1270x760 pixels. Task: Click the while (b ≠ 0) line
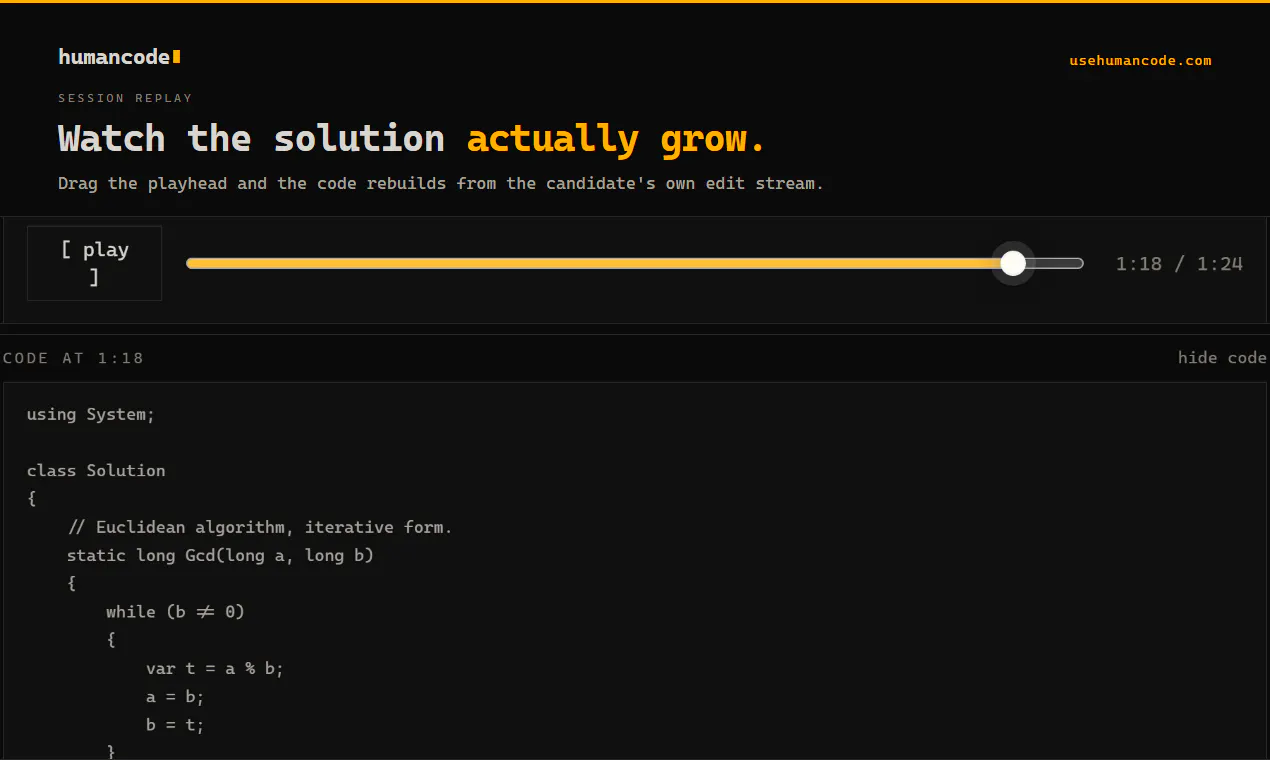coord(176,611)
